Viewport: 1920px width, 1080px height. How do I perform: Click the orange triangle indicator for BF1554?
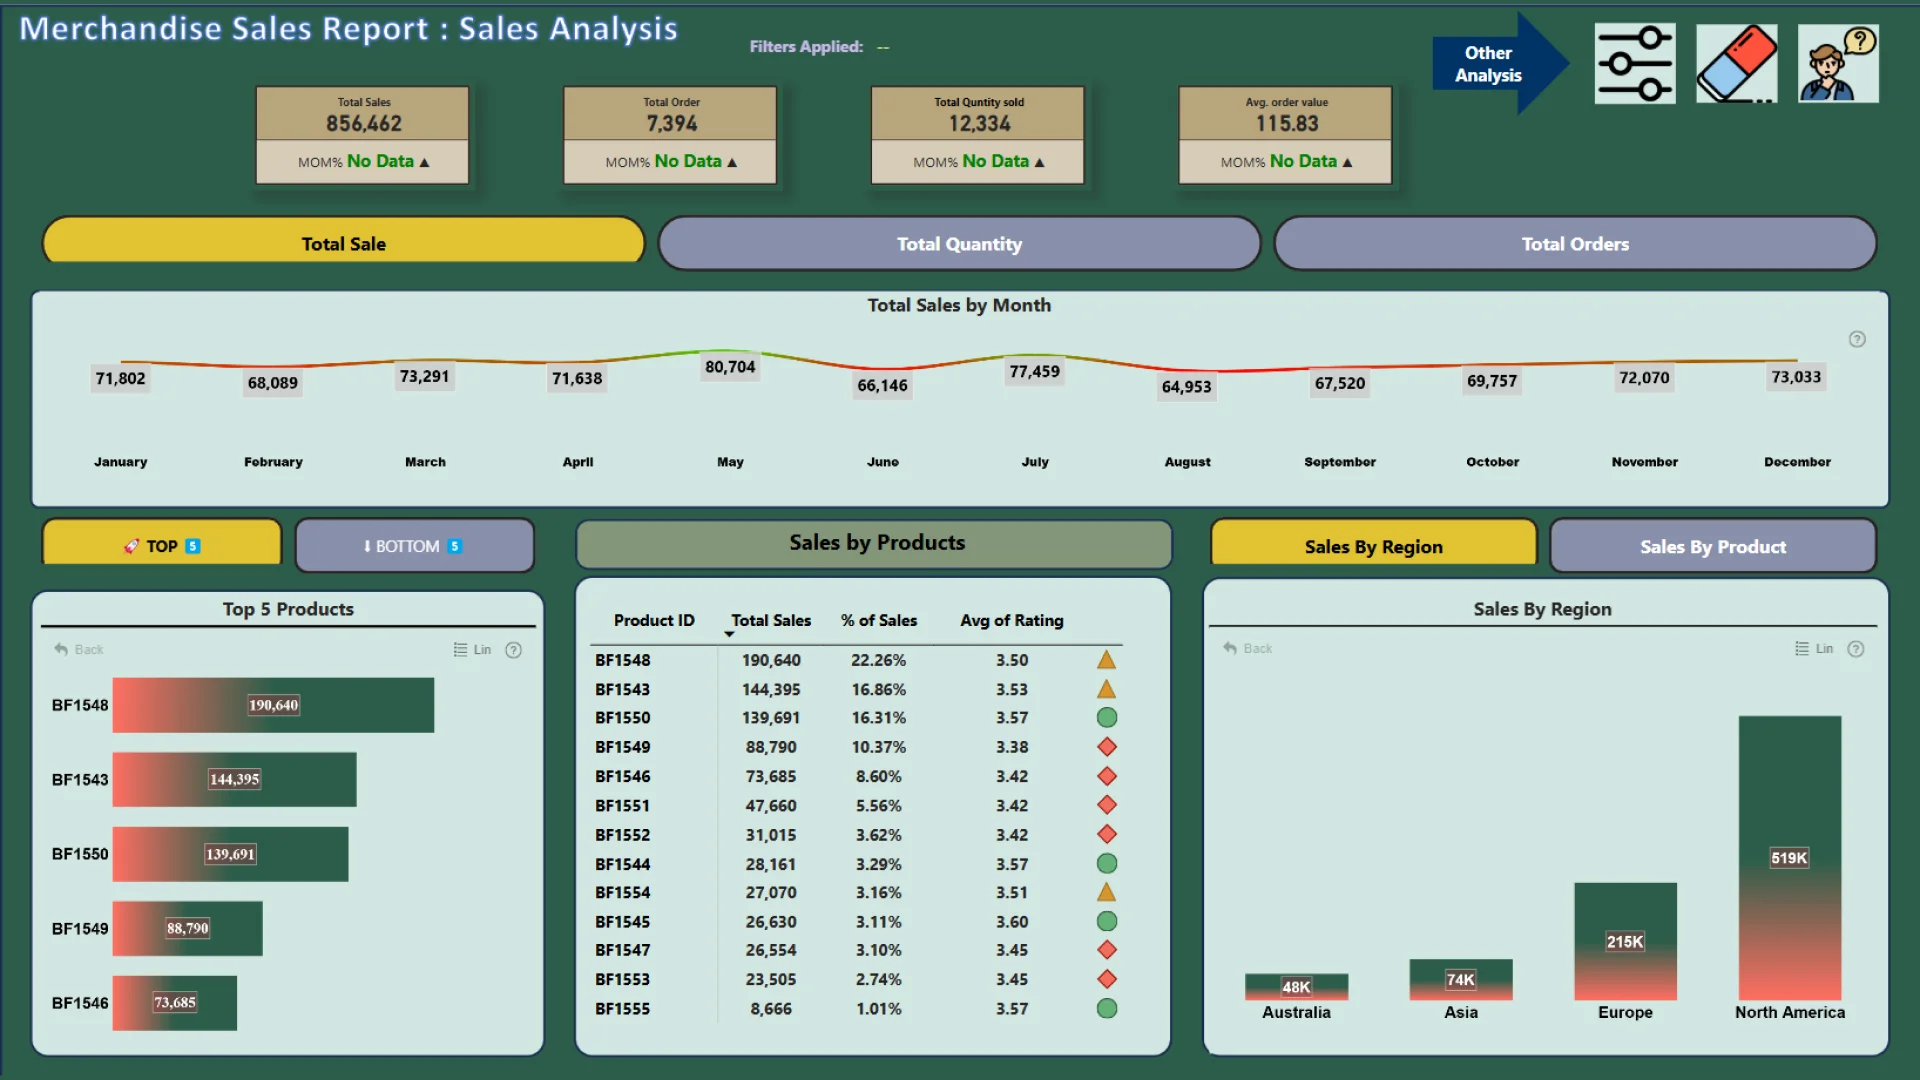(x=1106, y=892)
